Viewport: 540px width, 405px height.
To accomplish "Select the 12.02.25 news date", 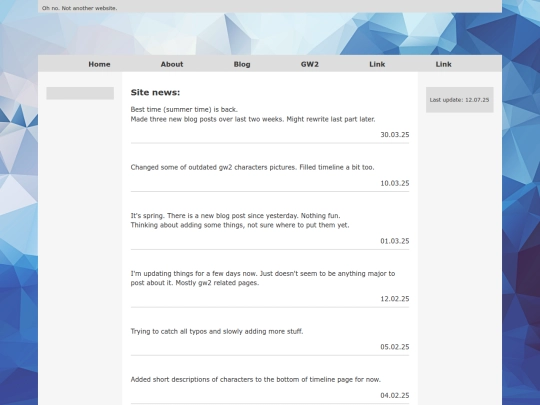I will tap(395, 299).
